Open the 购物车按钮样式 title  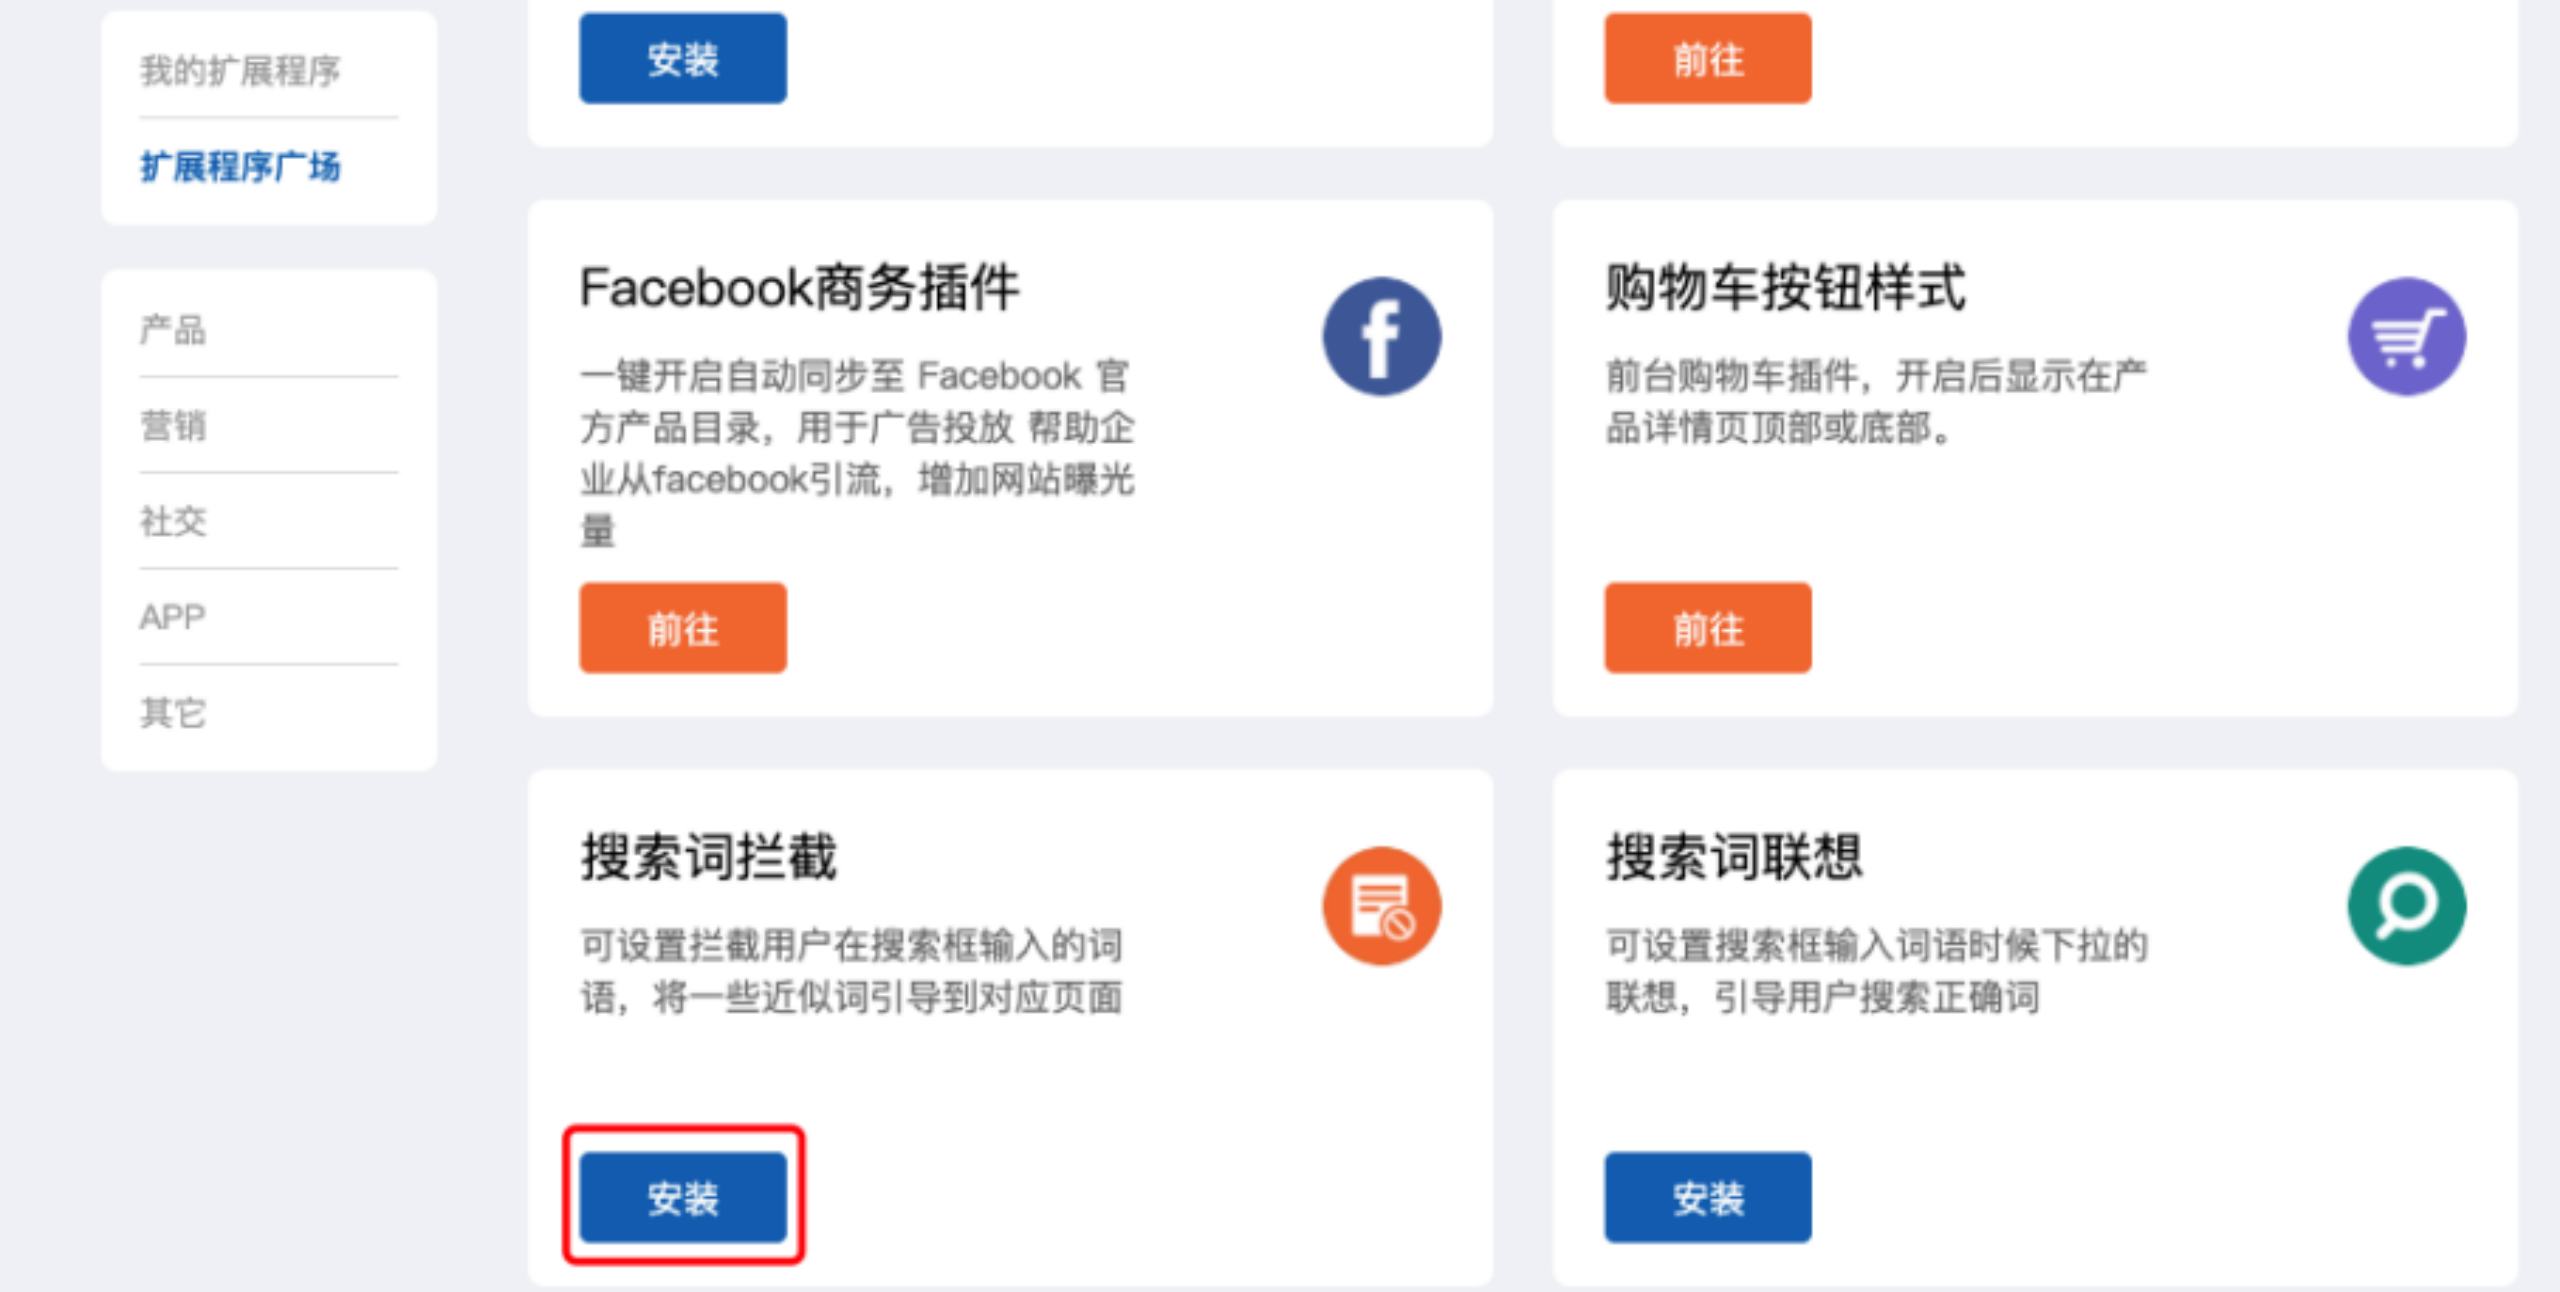1786,288
